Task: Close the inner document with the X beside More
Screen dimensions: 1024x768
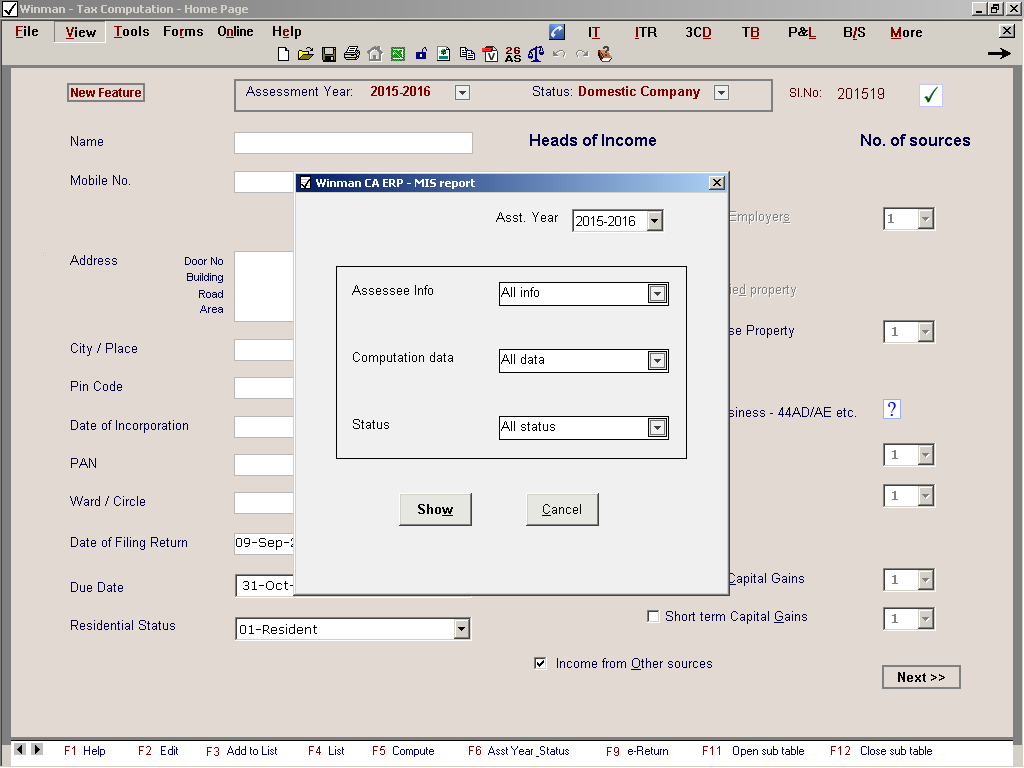Action: (x=1007, y=31)
